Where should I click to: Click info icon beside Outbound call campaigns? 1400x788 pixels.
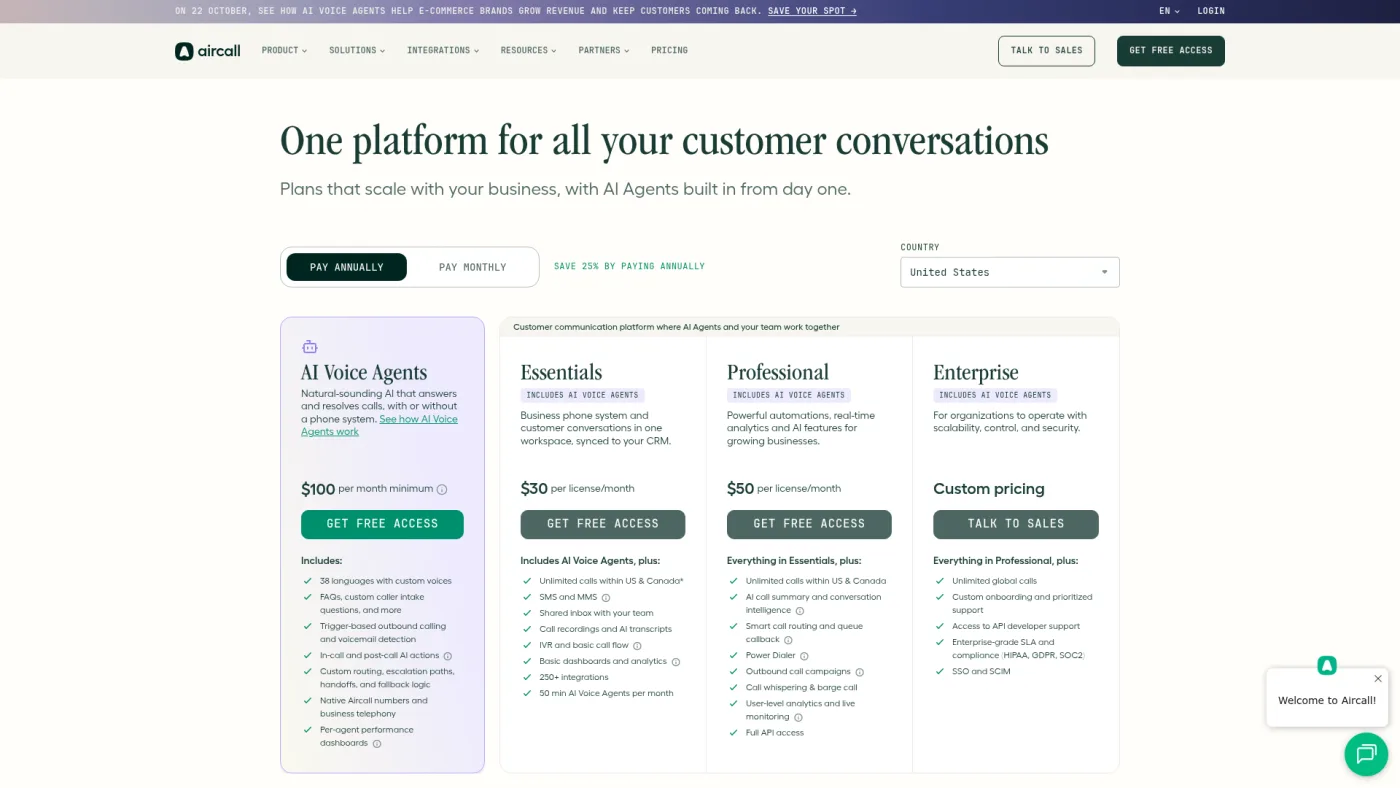coord(859,672)
